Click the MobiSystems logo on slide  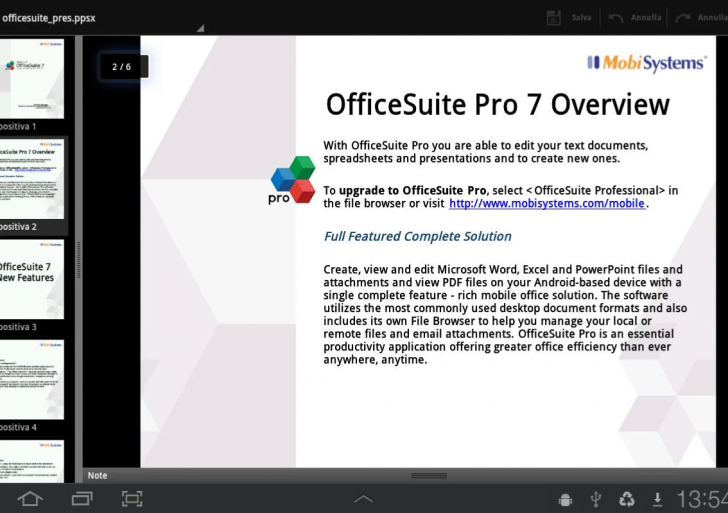tap(646, 63)
